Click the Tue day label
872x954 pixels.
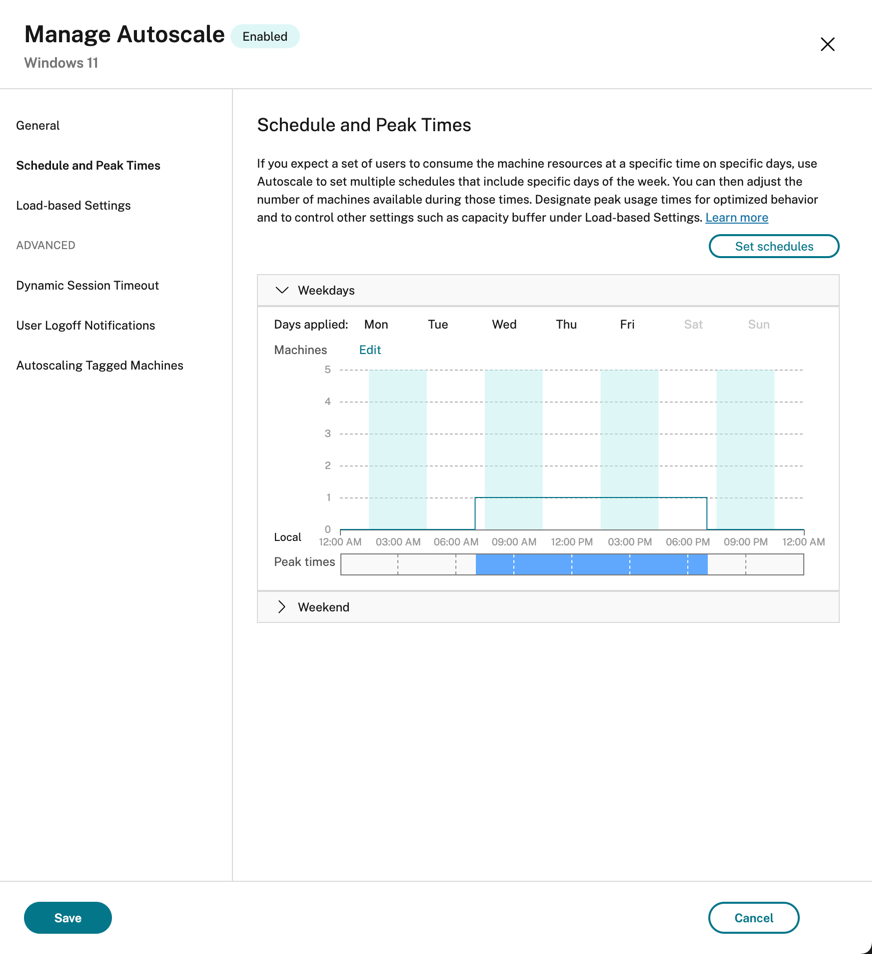tap(438, 324)
